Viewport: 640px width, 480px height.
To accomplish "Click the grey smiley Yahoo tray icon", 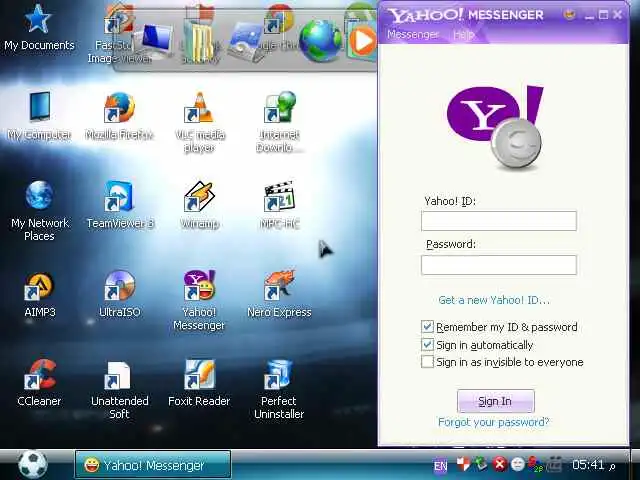I will (x=518, y=464).
